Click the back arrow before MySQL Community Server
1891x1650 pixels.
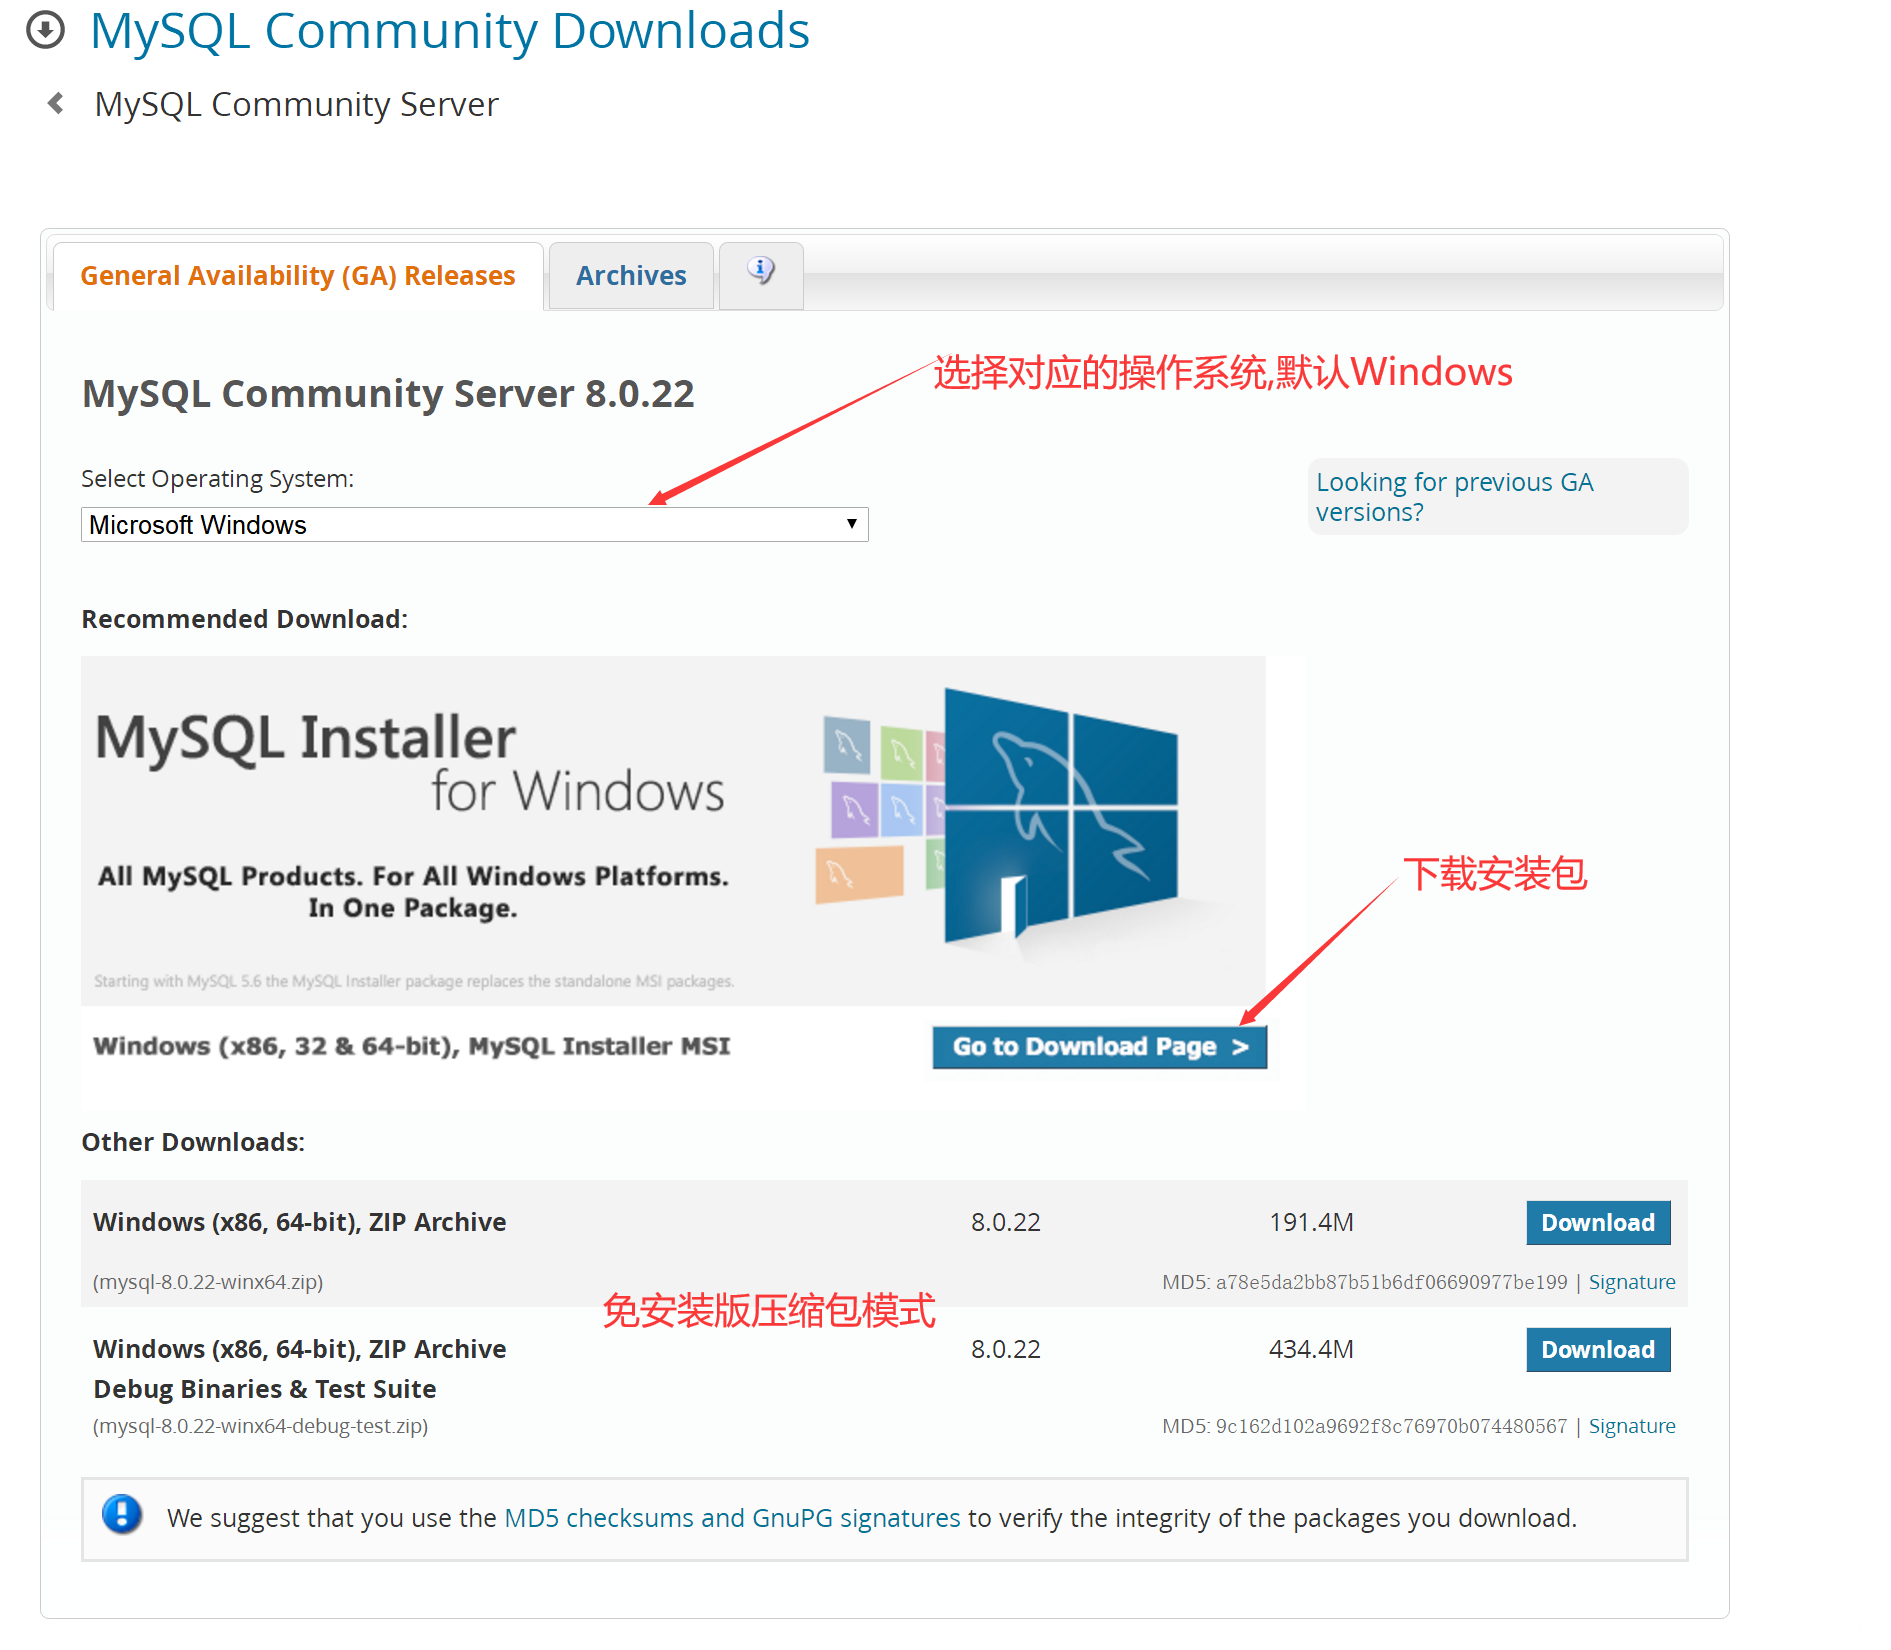[56, 103]
